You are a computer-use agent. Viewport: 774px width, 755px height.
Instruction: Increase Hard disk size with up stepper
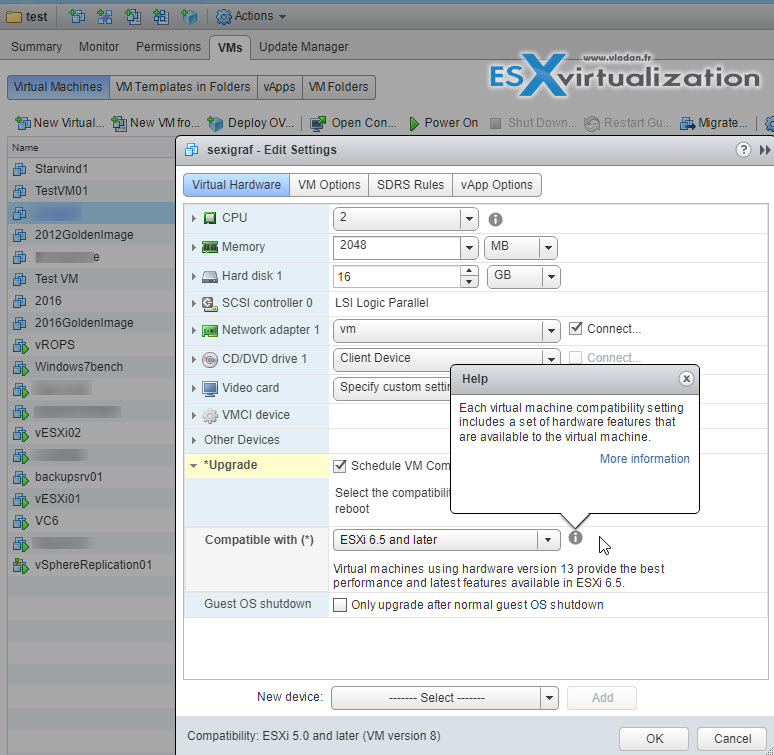pos(469,271)
